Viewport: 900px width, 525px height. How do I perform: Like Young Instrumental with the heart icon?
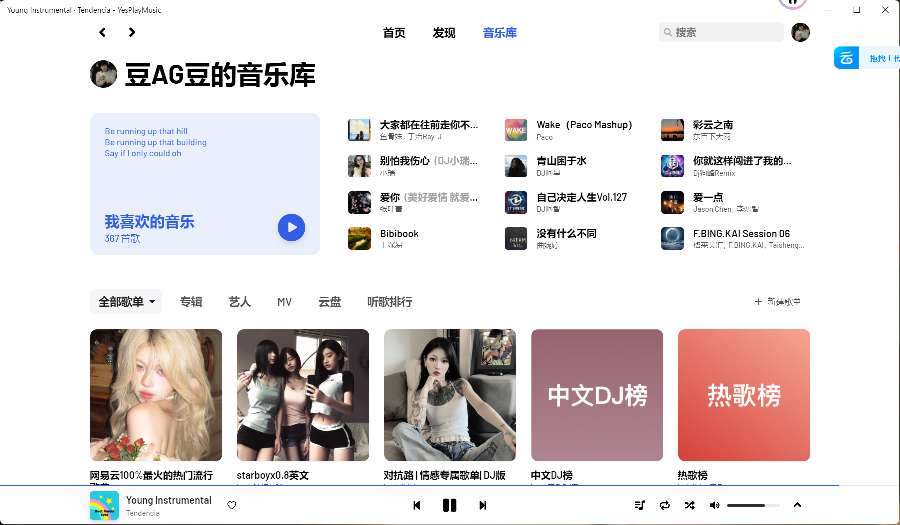[232, 506]
